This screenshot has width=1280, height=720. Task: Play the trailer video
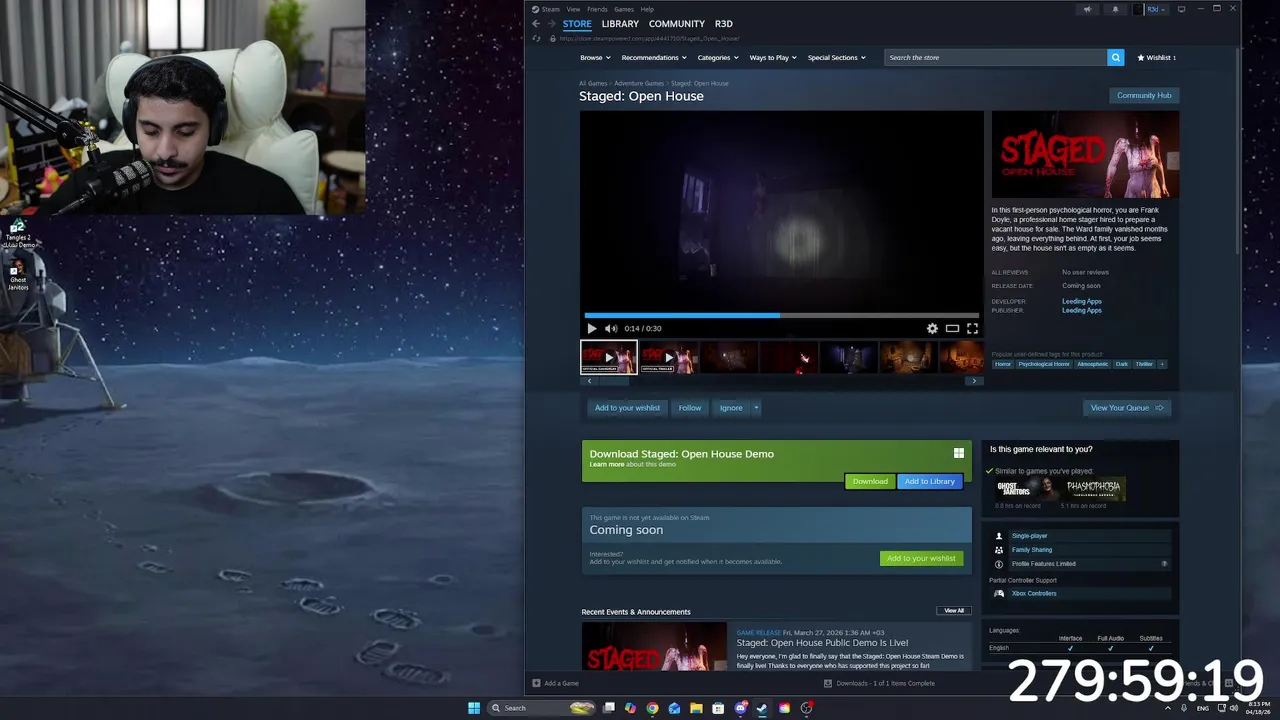(591, 328)
